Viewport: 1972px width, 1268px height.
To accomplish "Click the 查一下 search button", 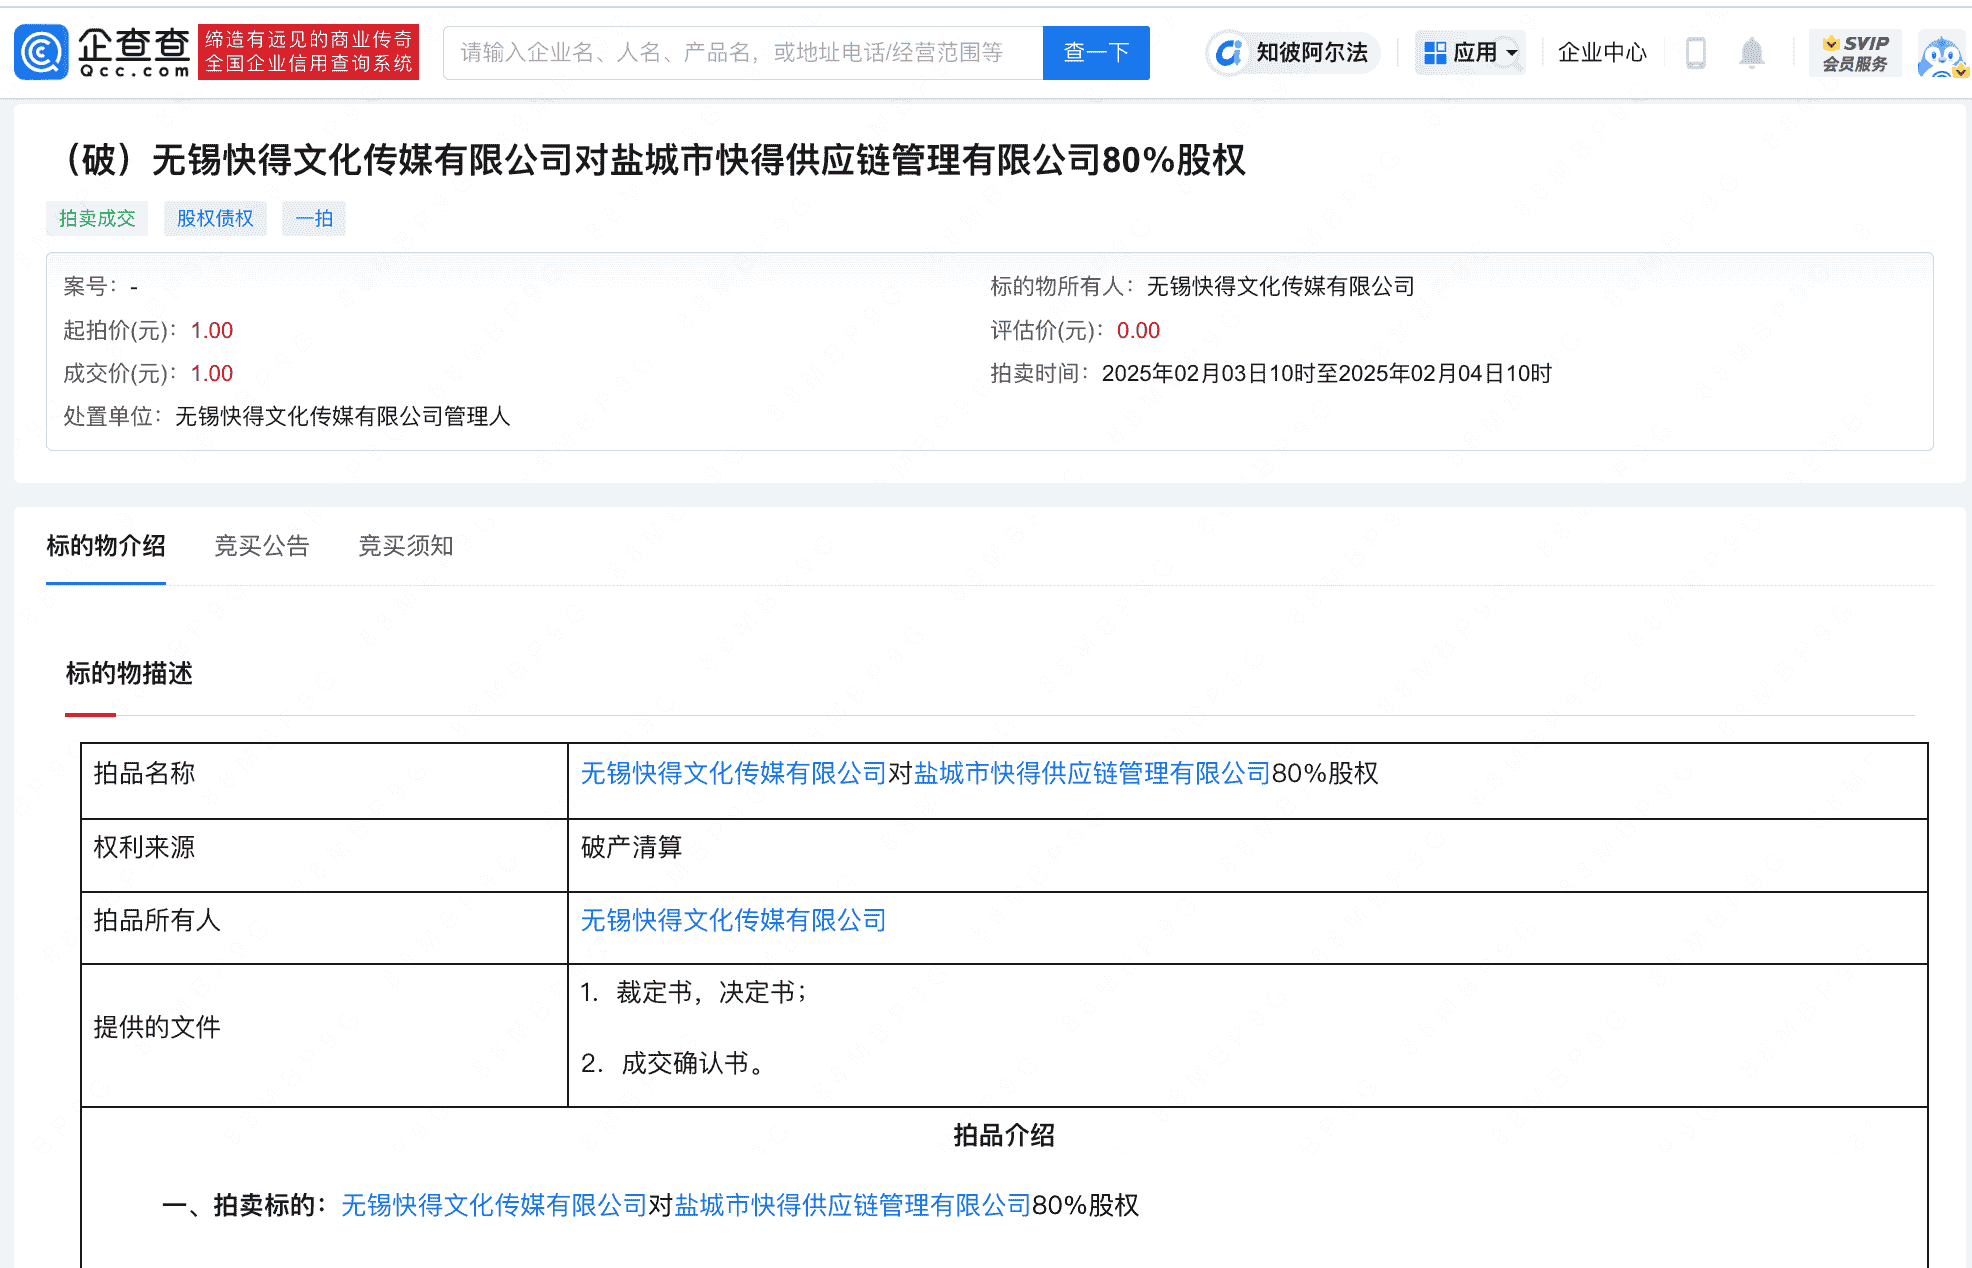I will click(x=1096, y=52).
